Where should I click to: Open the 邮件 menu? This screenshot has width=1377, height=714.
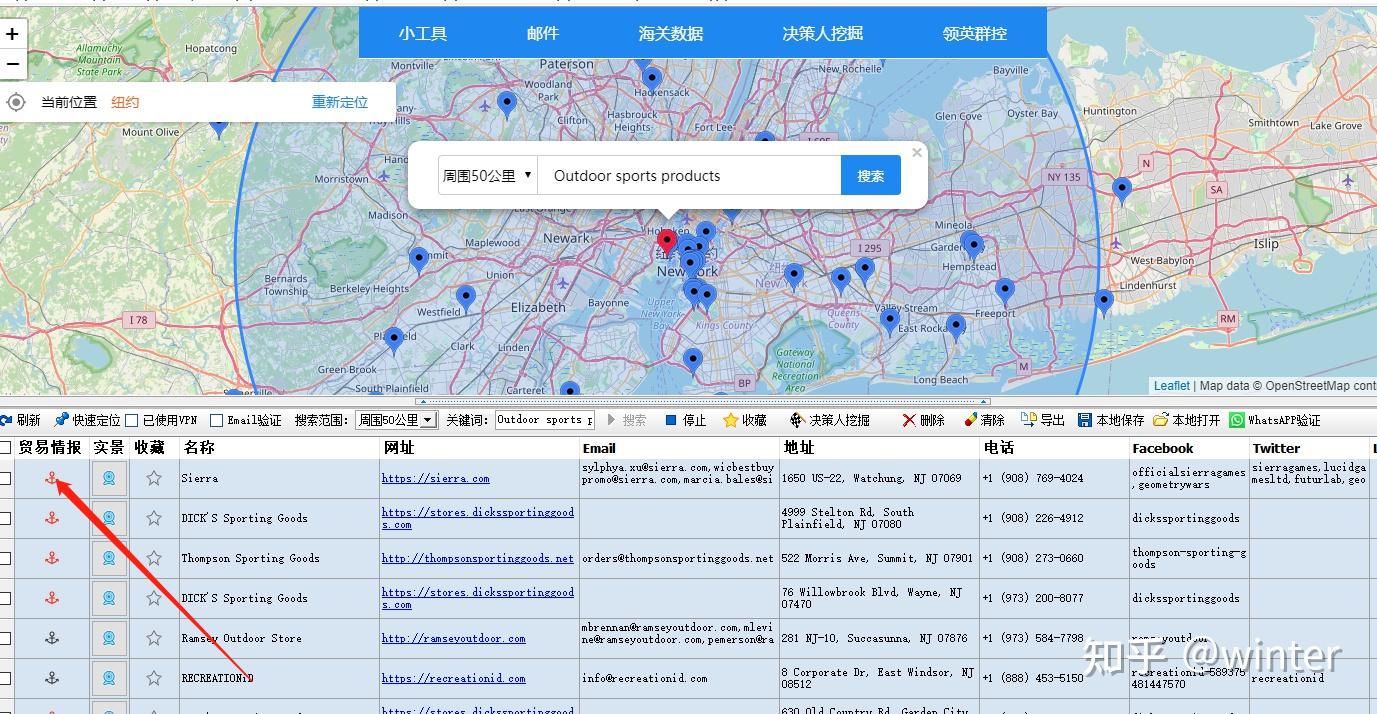[x=543, y=33]
